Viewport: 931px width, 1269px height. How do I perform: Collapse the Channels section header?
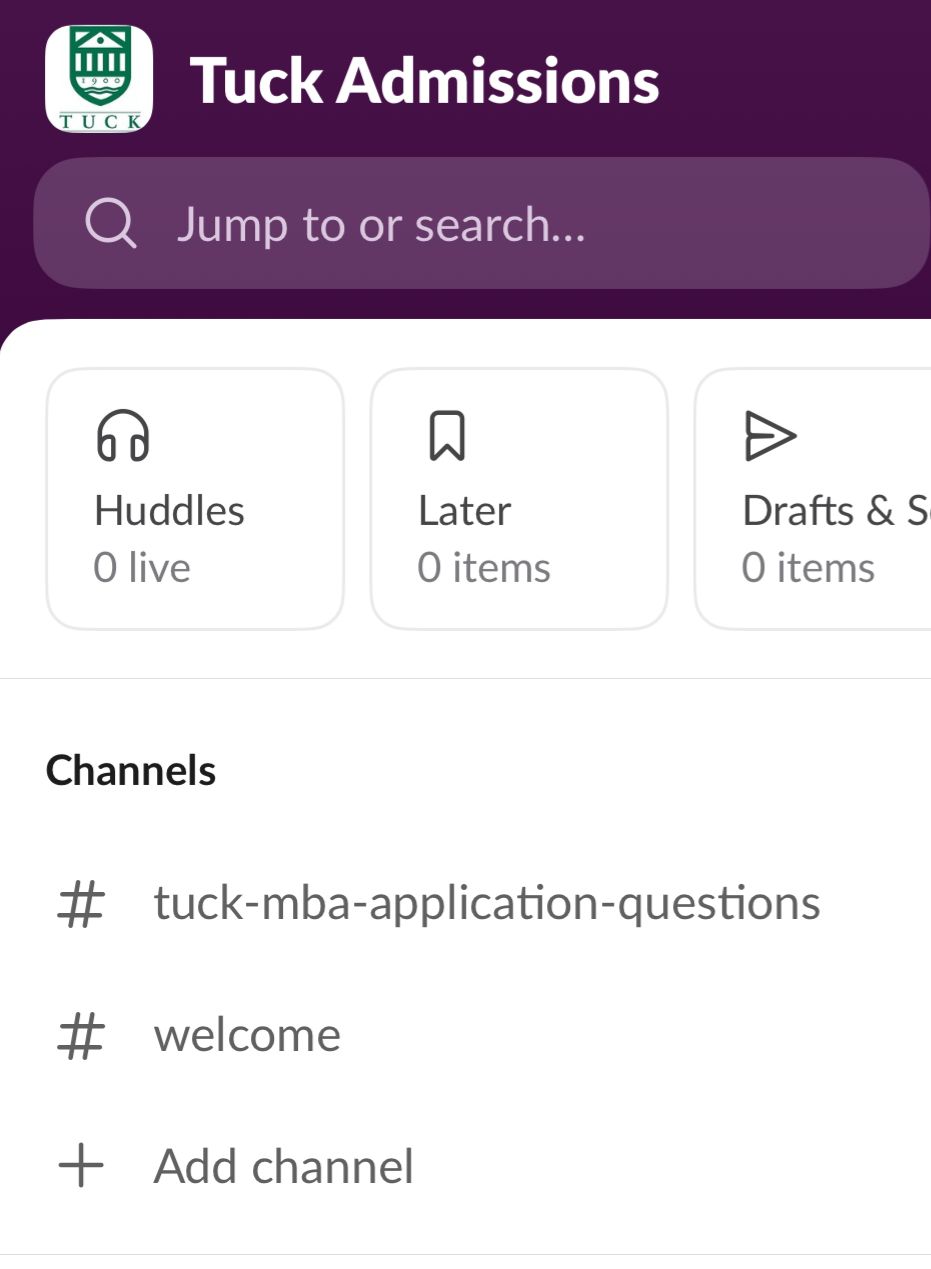131,770
